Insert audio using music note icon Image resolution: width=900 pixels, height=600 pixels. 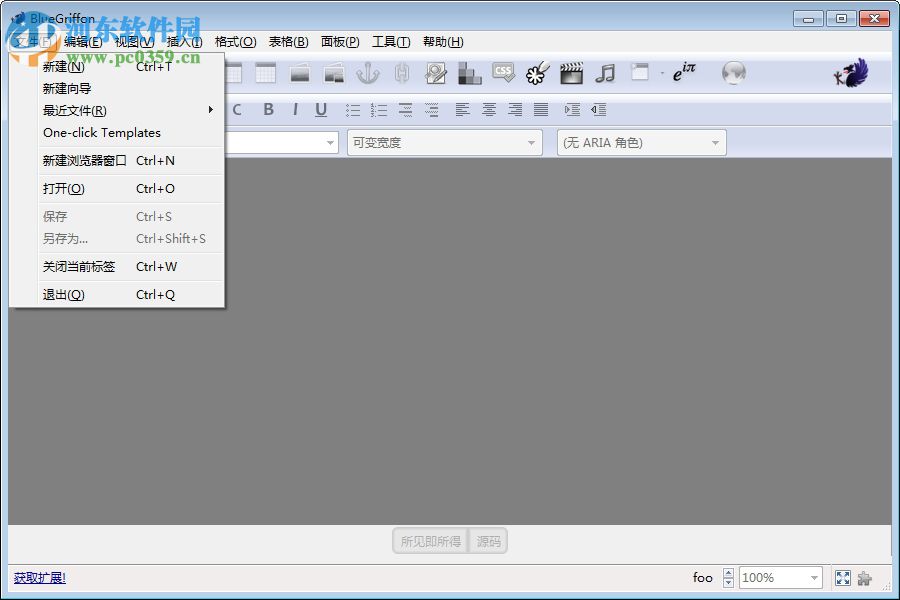(605, 73)
